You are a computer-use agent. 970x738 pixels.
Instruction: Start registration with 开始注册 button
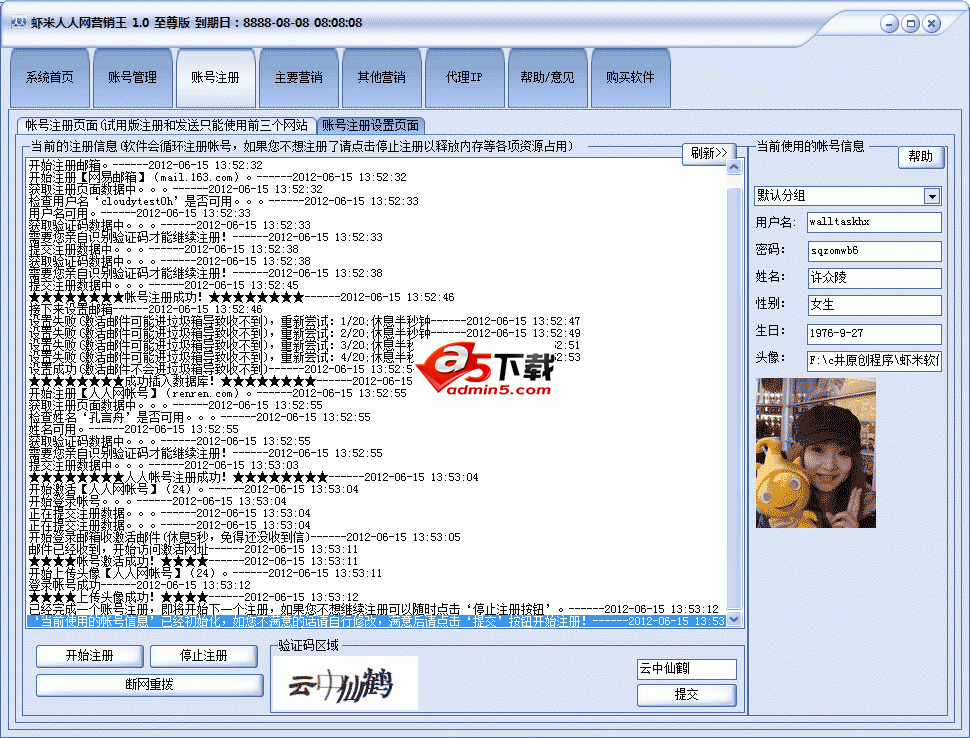tap(90, 656)
